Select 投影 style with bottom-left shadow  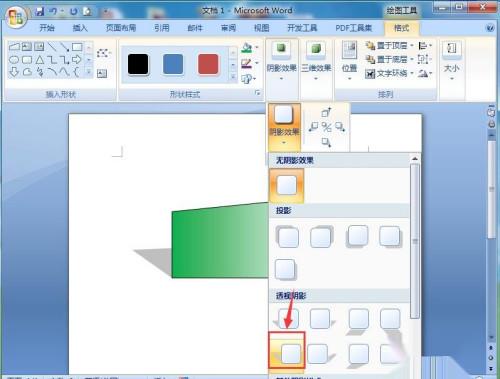358,237
